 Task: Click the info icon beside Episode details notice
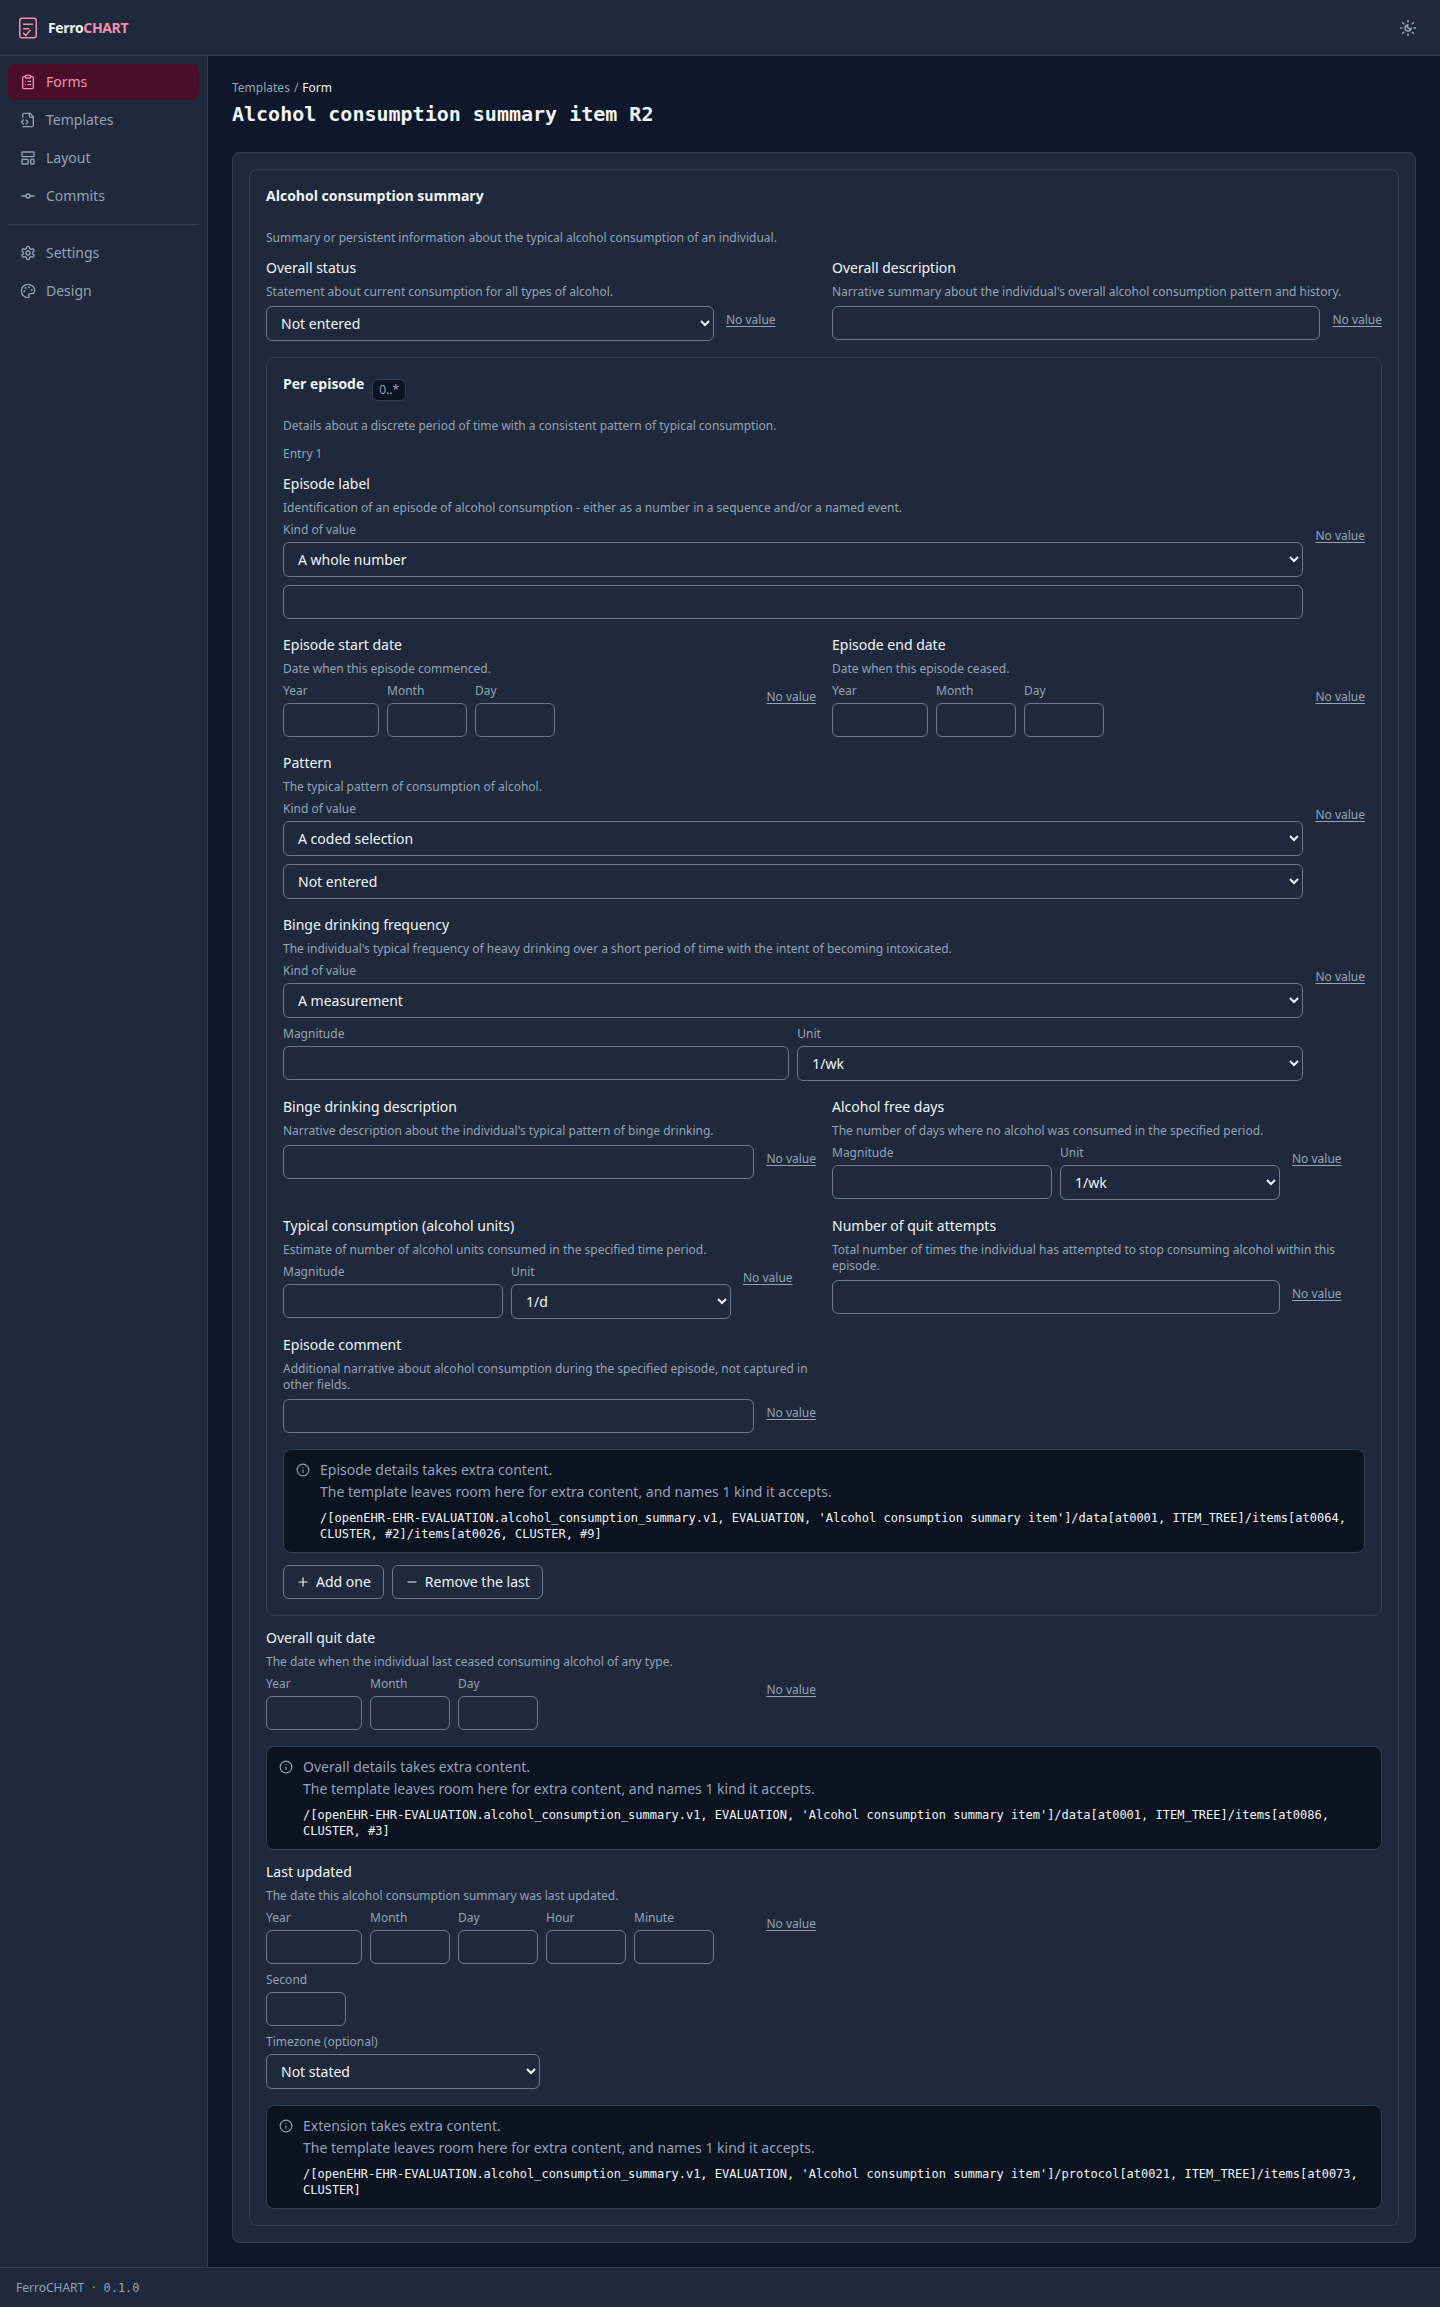point(303,1470)
